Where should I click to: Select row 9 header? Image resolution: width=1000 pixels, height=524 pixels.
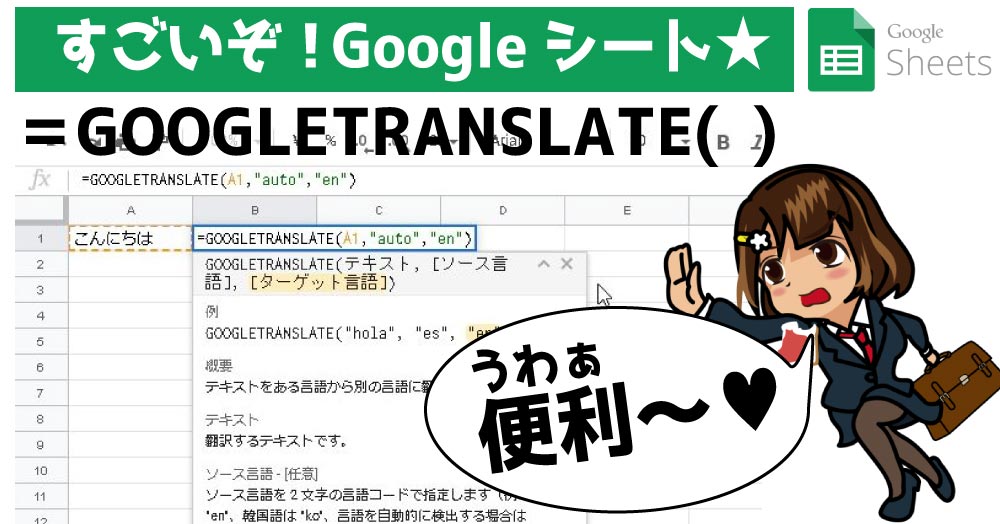pos(41,445)
